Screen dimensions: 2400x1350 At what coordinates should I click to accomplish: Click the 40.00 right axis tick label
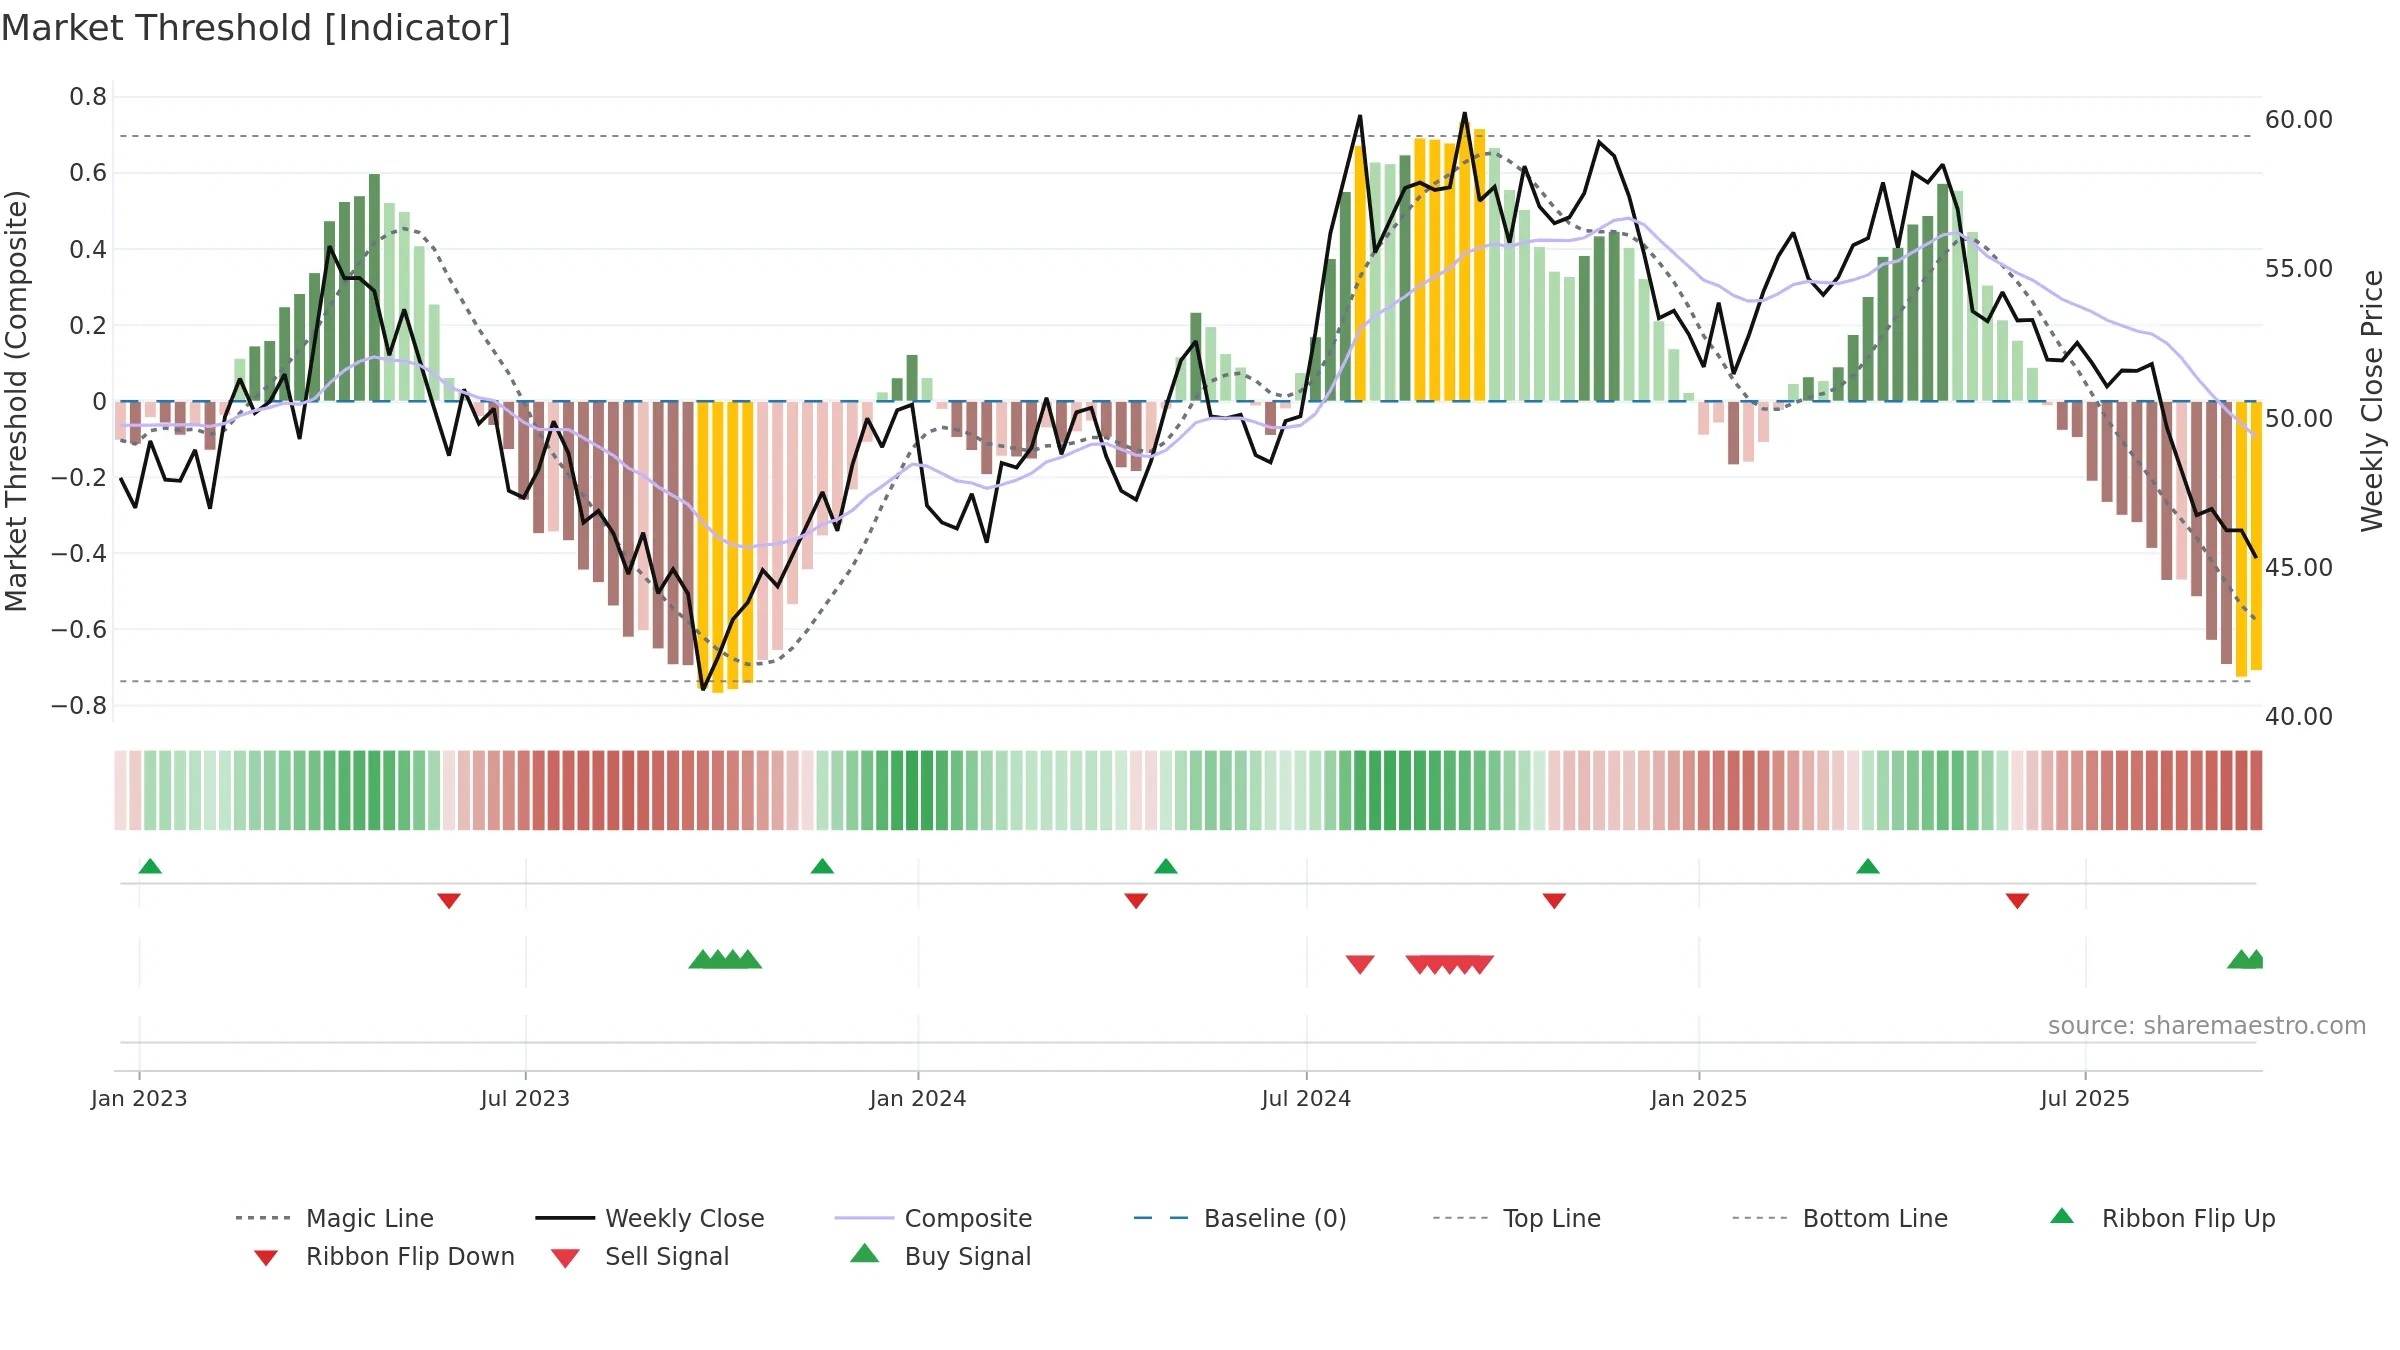point(2299,717)
